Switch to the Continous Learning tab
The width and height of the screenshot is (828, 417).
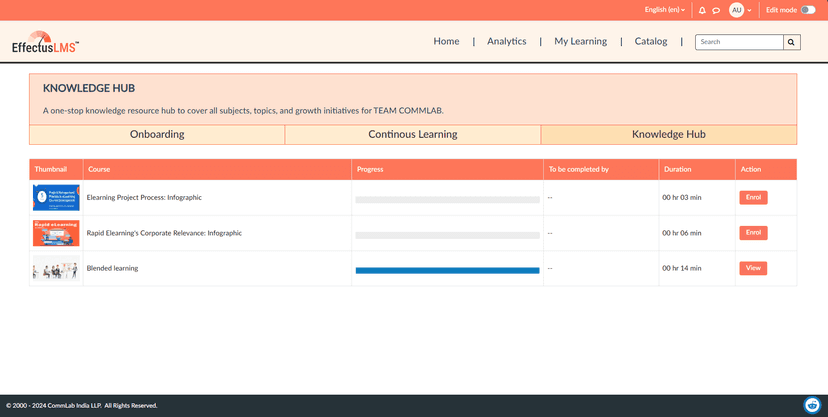413,135
